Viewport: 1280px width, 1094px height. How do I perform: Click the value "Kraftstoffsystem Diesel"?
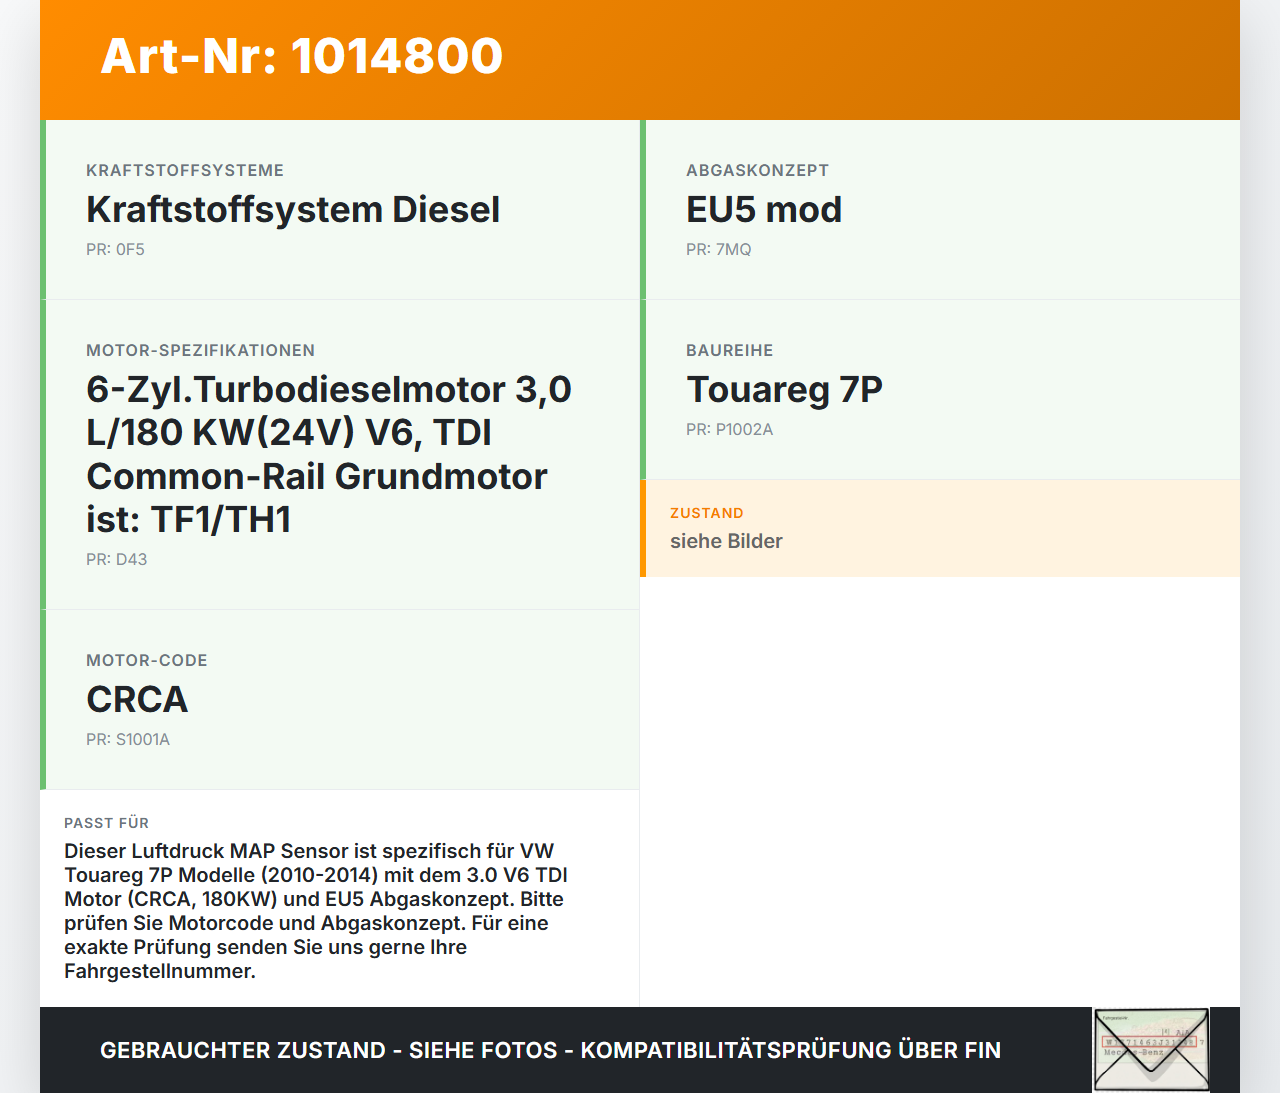coord(293,210)
